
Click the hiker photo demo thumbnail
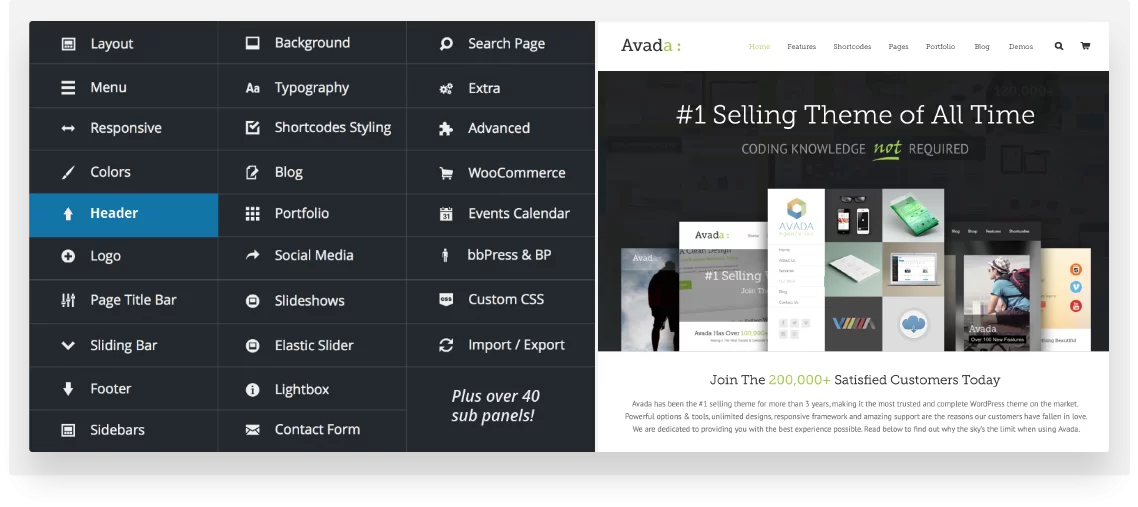[650, 300]
